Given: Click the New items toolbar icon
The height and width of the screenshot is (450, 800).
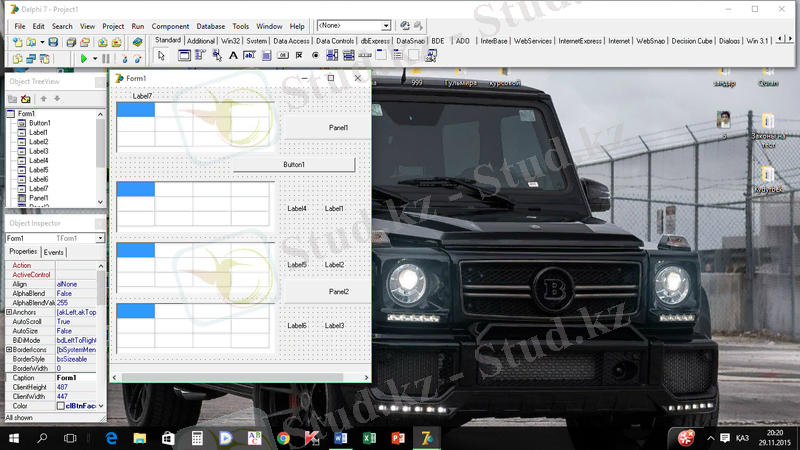Looking at the screenshot, I should 17,42.
